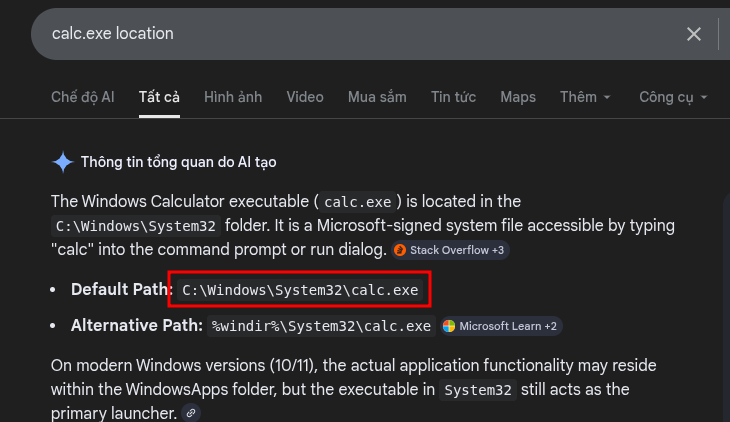Open Microsoft Learn +2 sources chip
Image resolution: width=730 pixels, height=422 pixels.
[x=501, y=326]
